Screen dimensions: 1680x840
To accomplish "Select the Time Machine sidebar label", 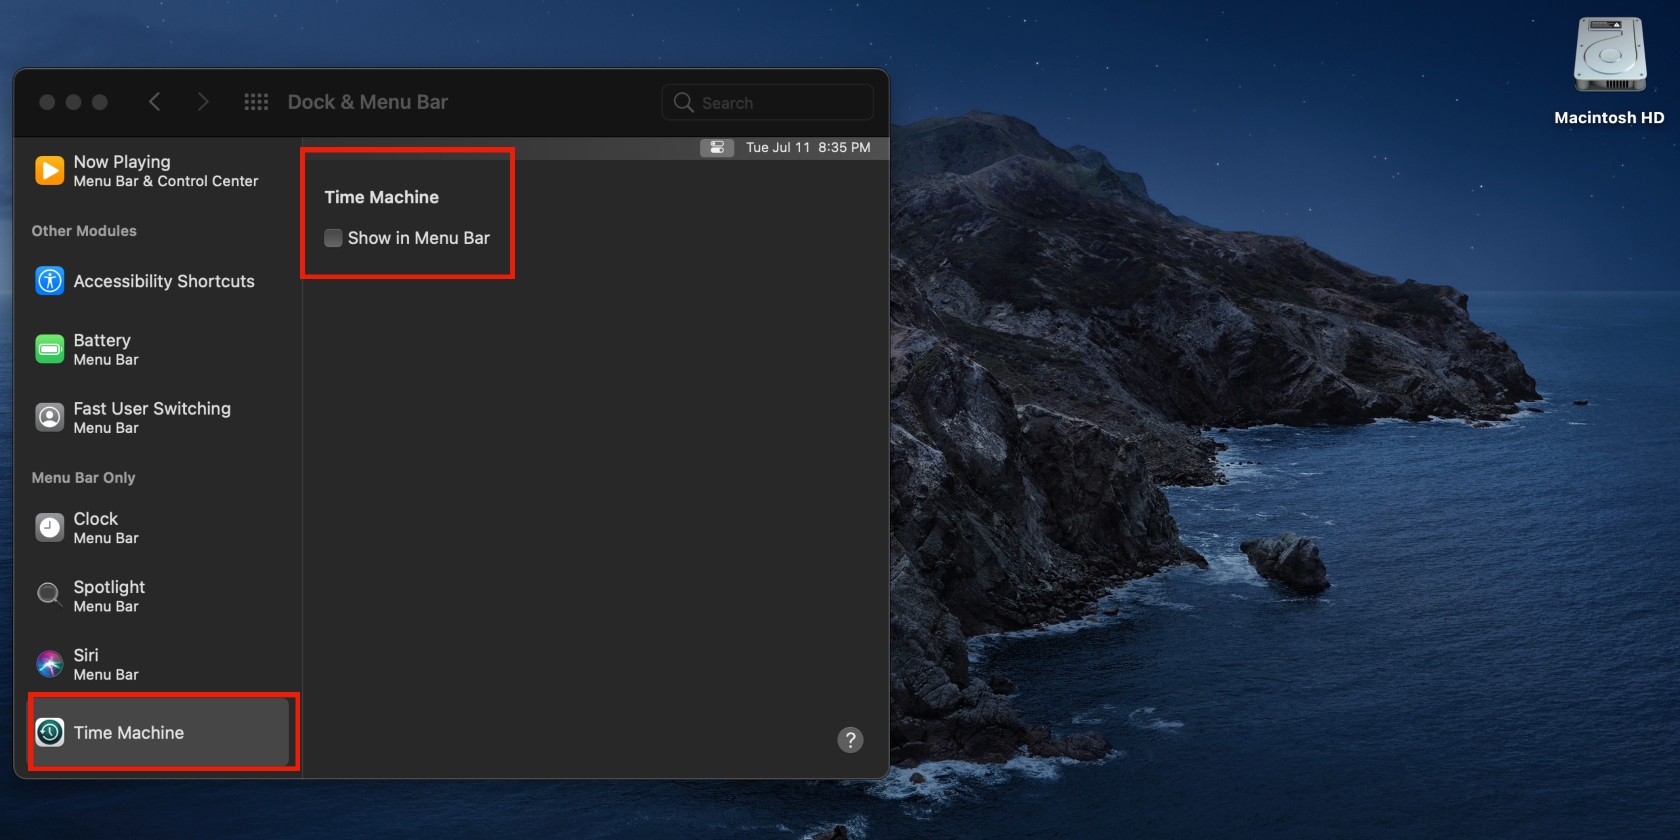I will (129, 733).
